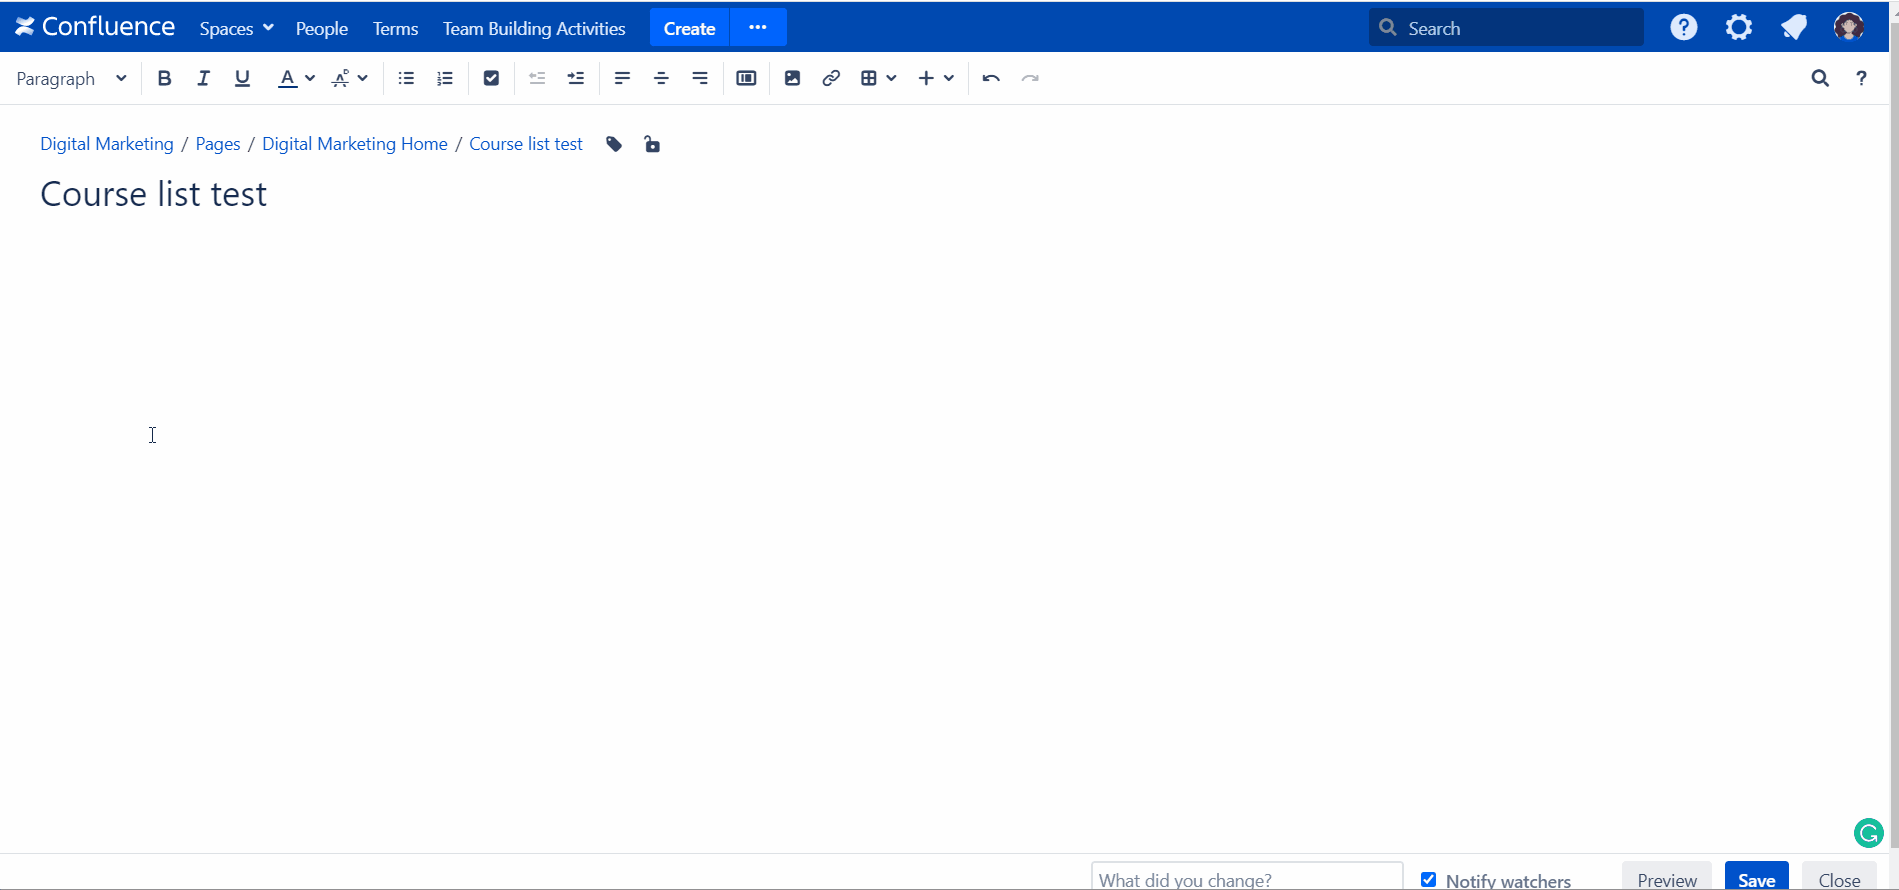
Task: Insert files and images icon
Action: click(792, 78)
